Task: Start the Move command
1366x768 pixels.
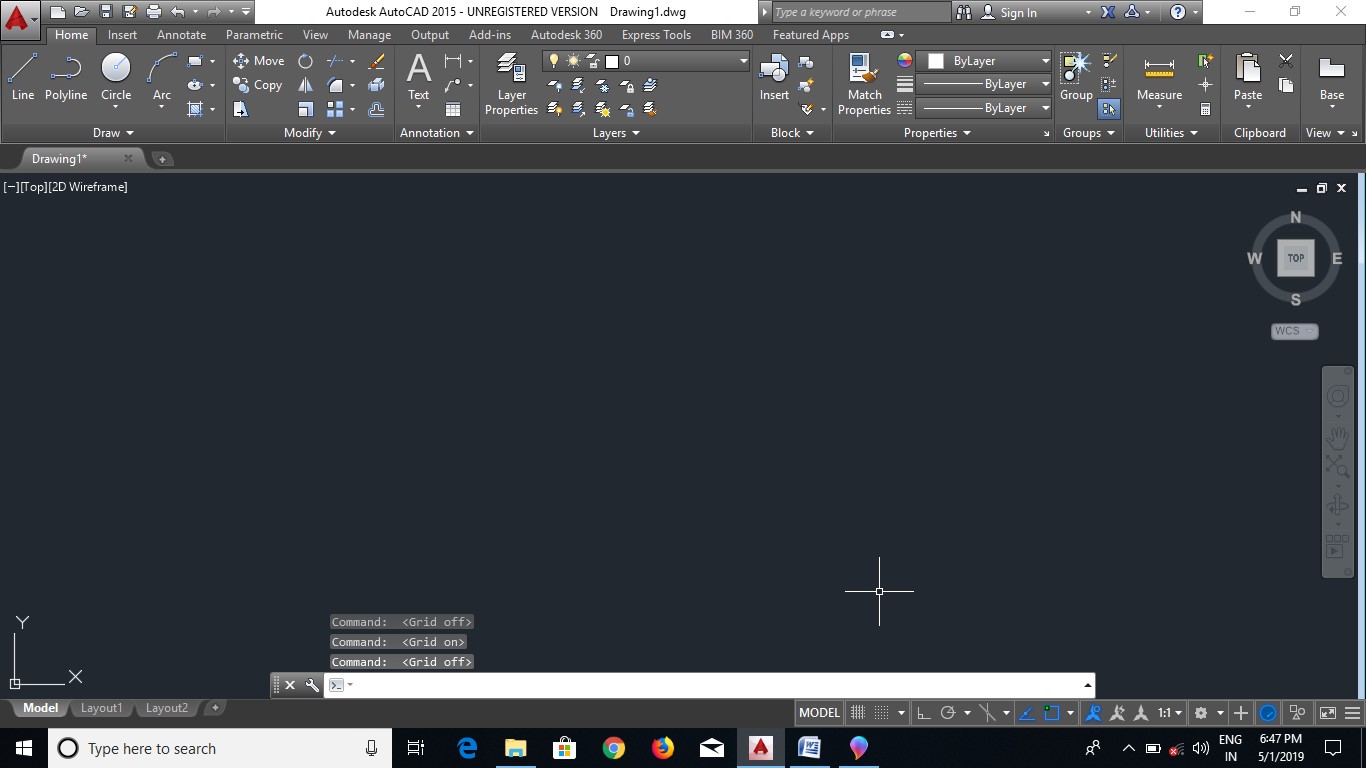Action: (x=259, y=61)
